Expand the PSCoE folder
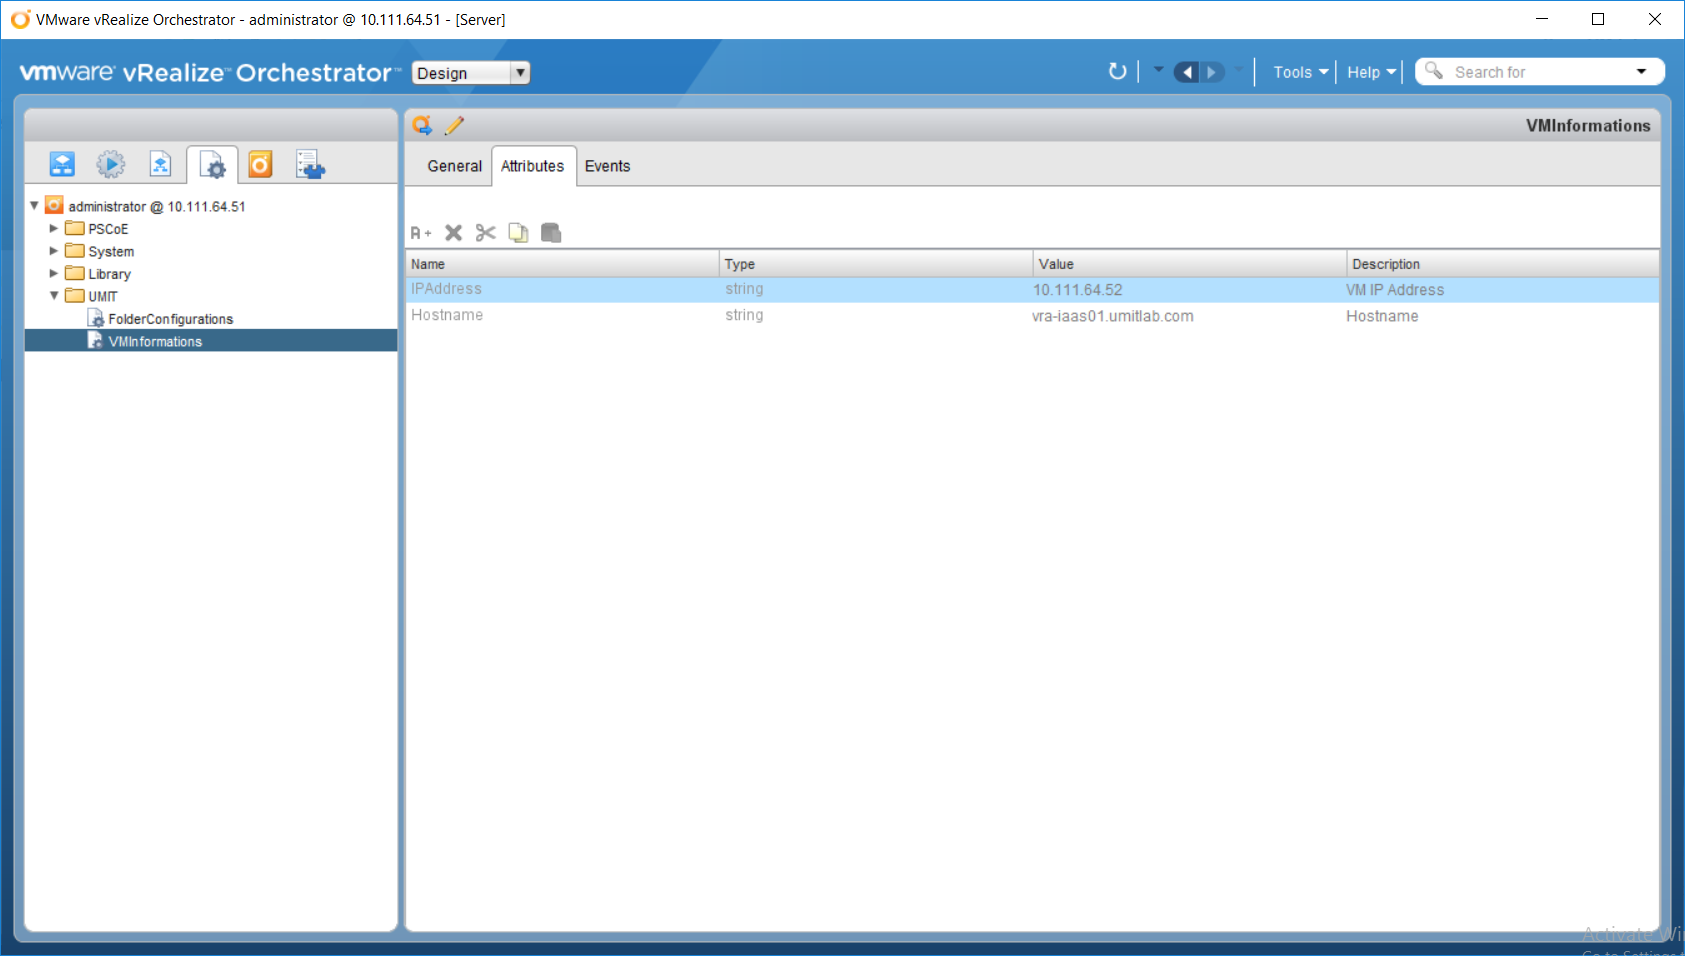Viewport: 1685px width, 956px height. 54,229
